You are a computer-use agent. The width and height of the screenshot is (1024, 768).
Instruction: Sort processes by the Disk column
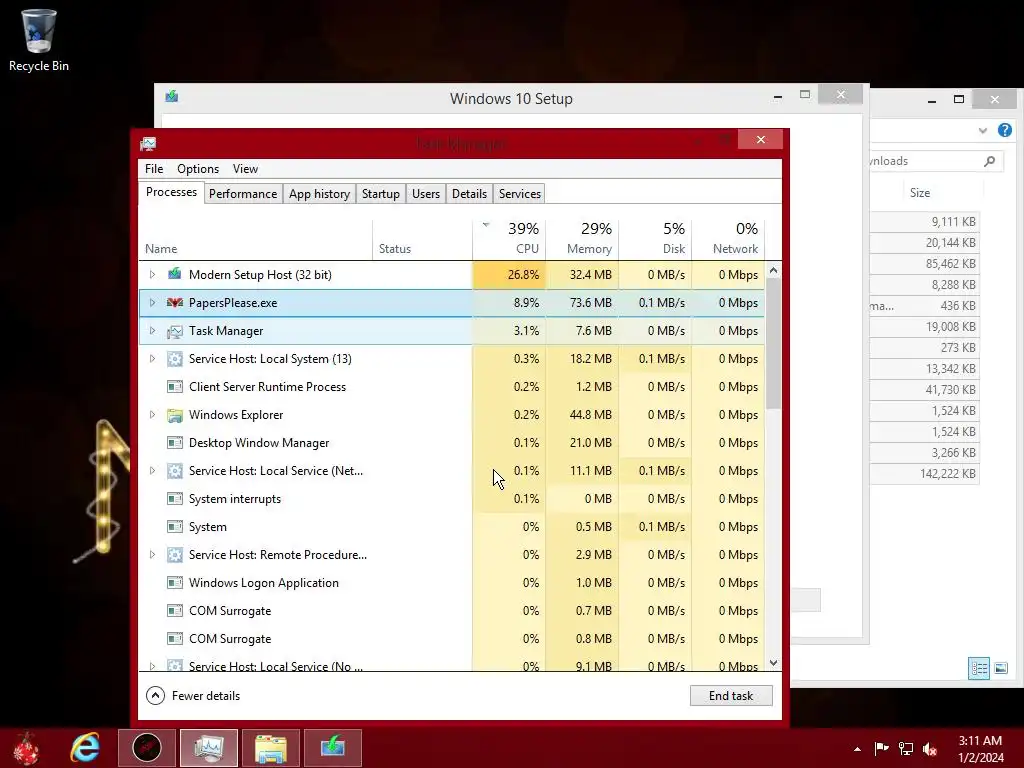(x=656, y=238)
